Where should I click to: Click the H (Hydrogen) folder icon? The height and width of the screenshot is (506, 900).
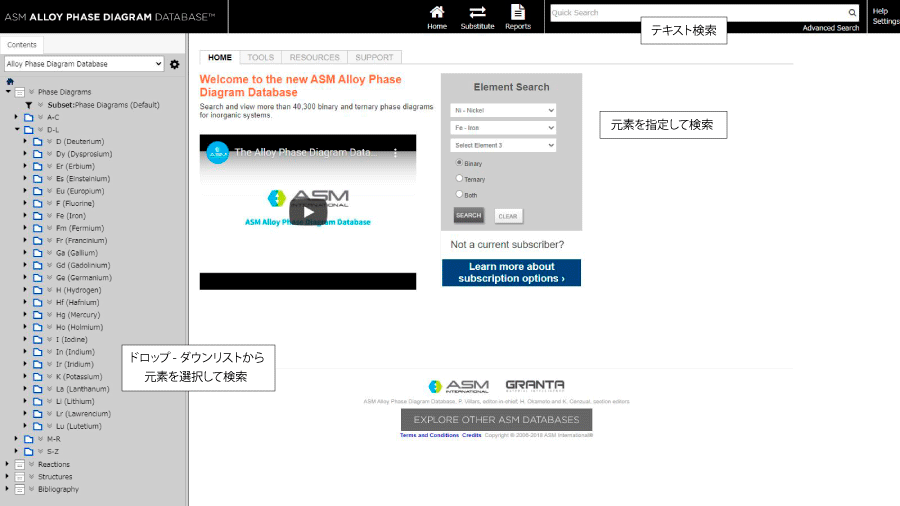38,290
